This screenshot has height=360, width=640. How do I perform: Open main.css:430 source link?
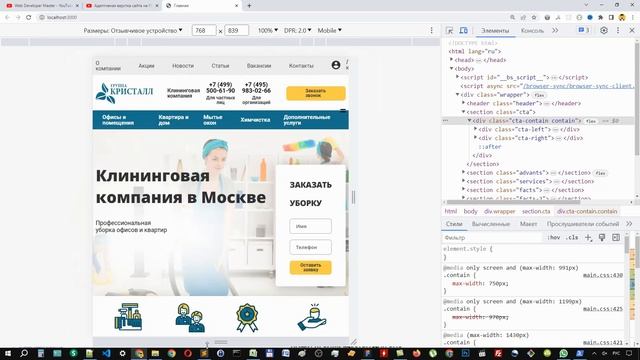tap(603, 275)
